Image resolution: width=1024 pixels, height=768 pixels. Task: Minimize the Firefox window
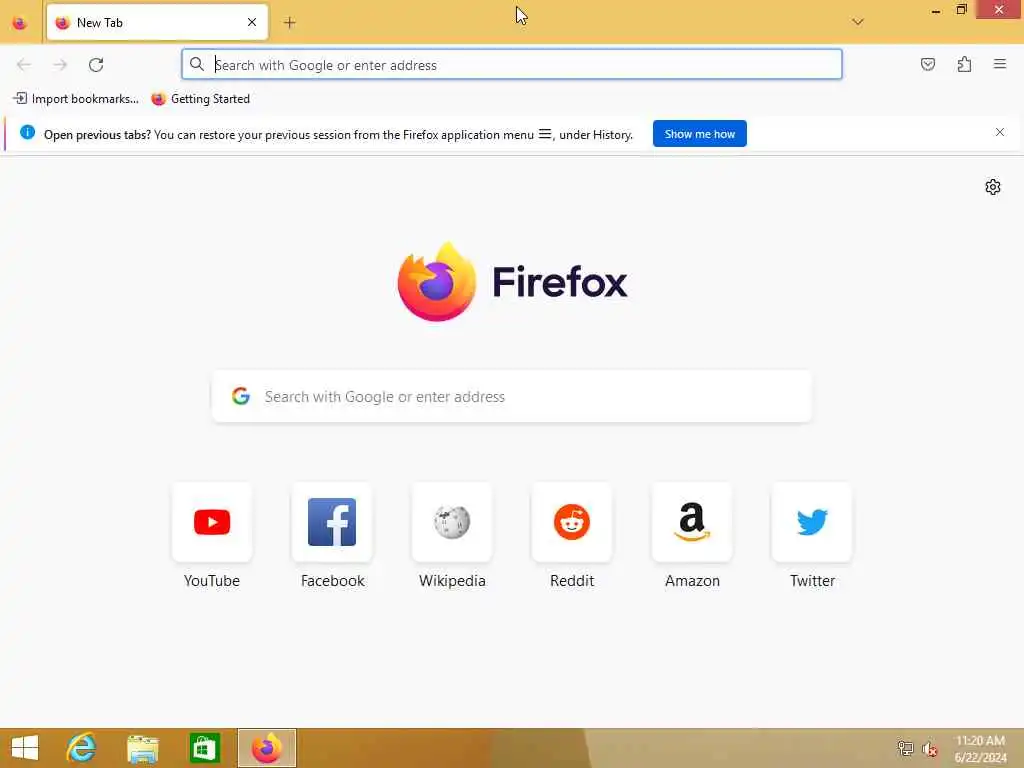point(936,10)
